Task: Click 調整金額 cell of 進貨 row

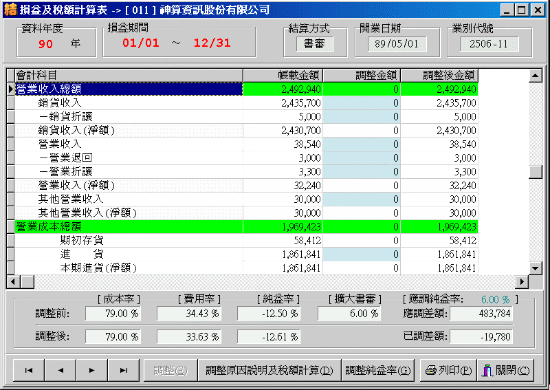Action: (x=361, y=254)
